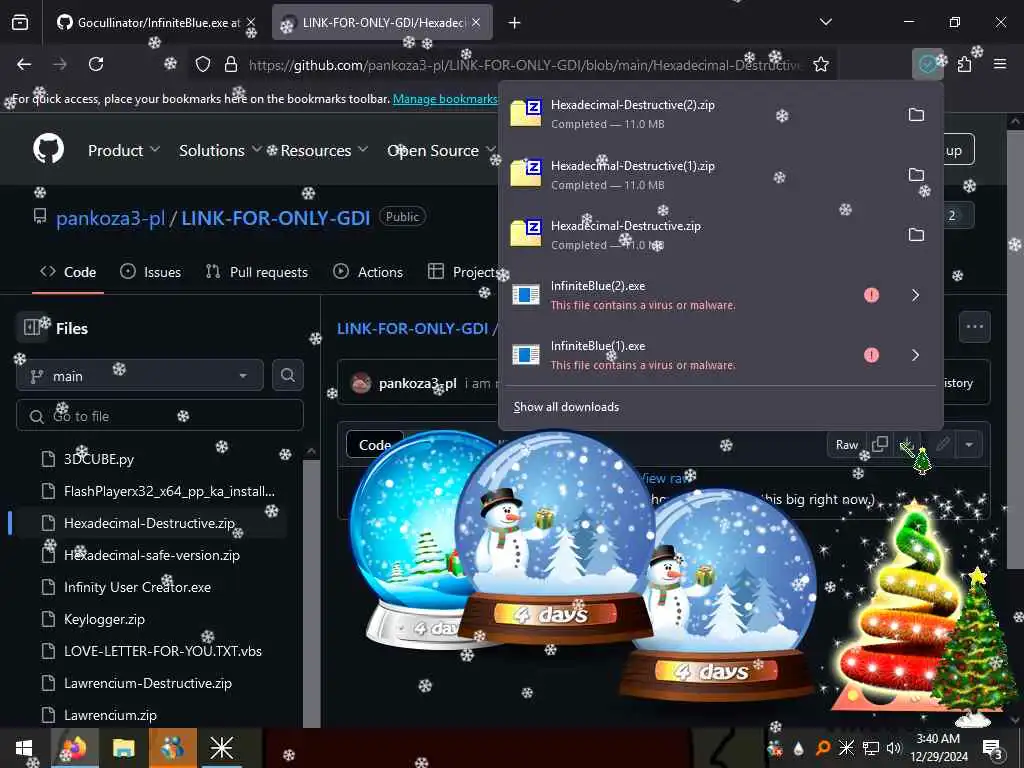Image resolution: width=1024 pixels, height=768 pixels.
Task: Expand the Product navigation menu
Action: 123,150
